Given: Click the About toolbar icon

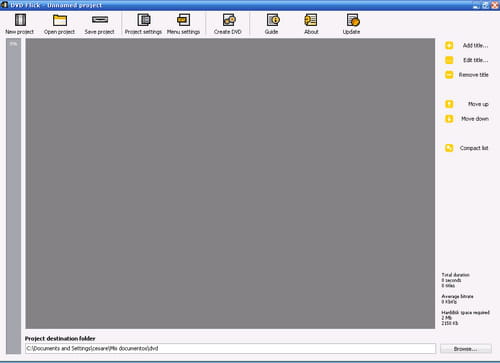Looking at the screenshot, I should tap(311, 20).
